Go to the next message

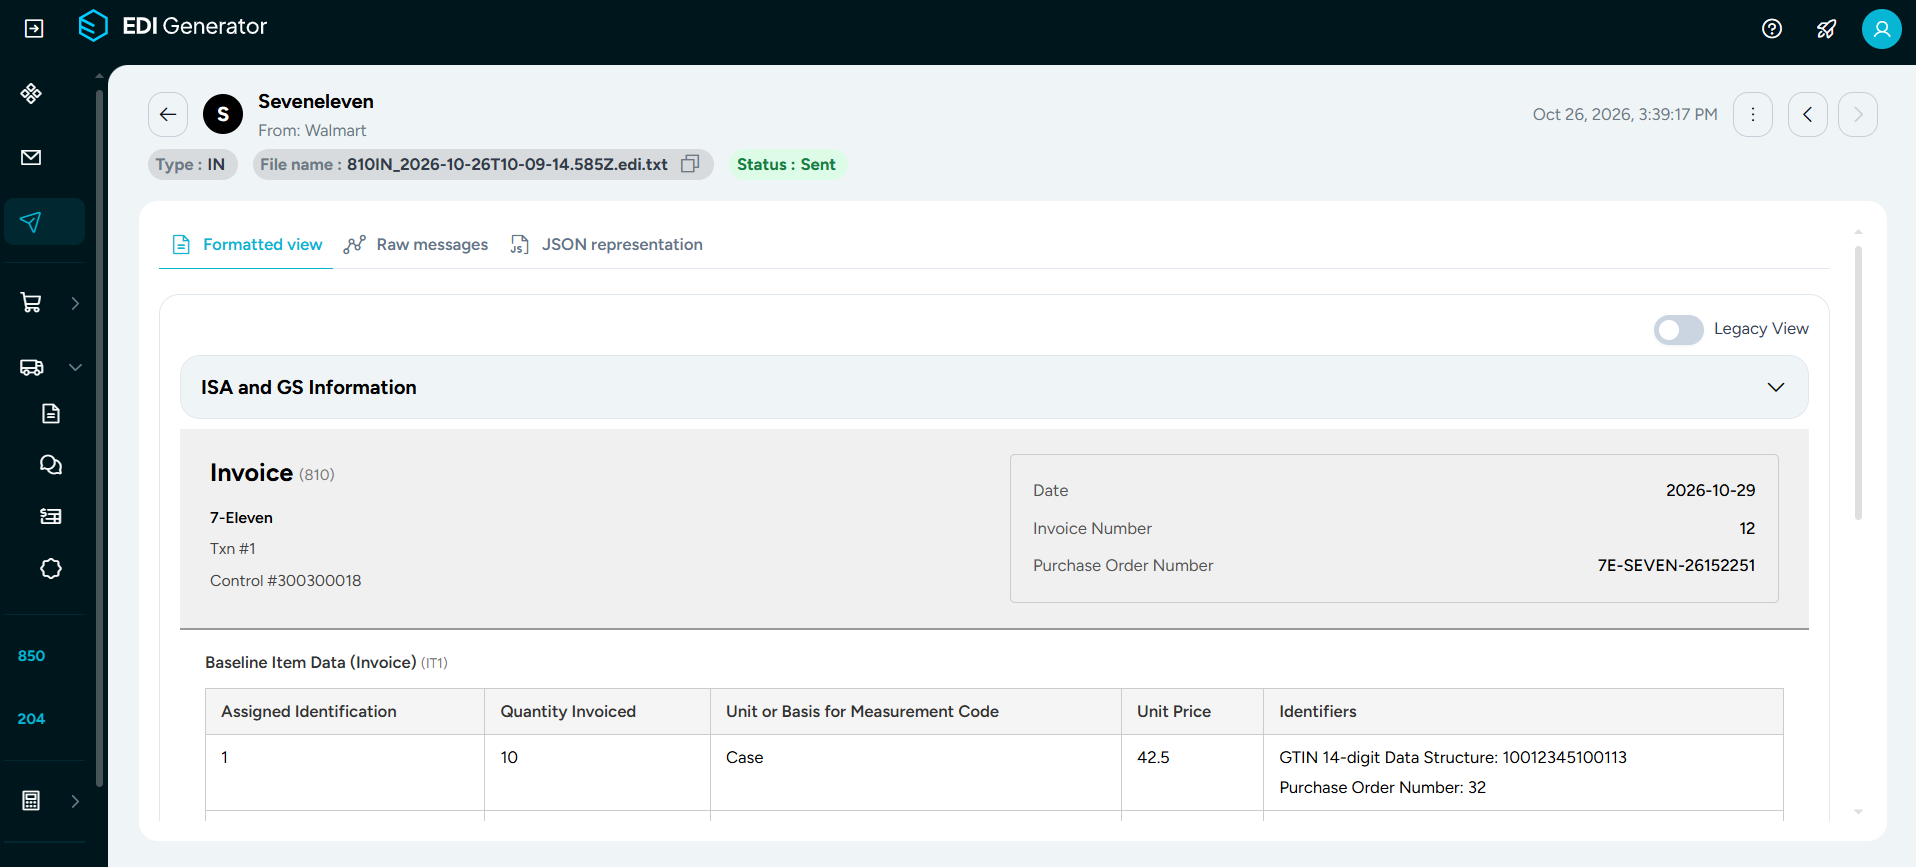pos(1858,114)
